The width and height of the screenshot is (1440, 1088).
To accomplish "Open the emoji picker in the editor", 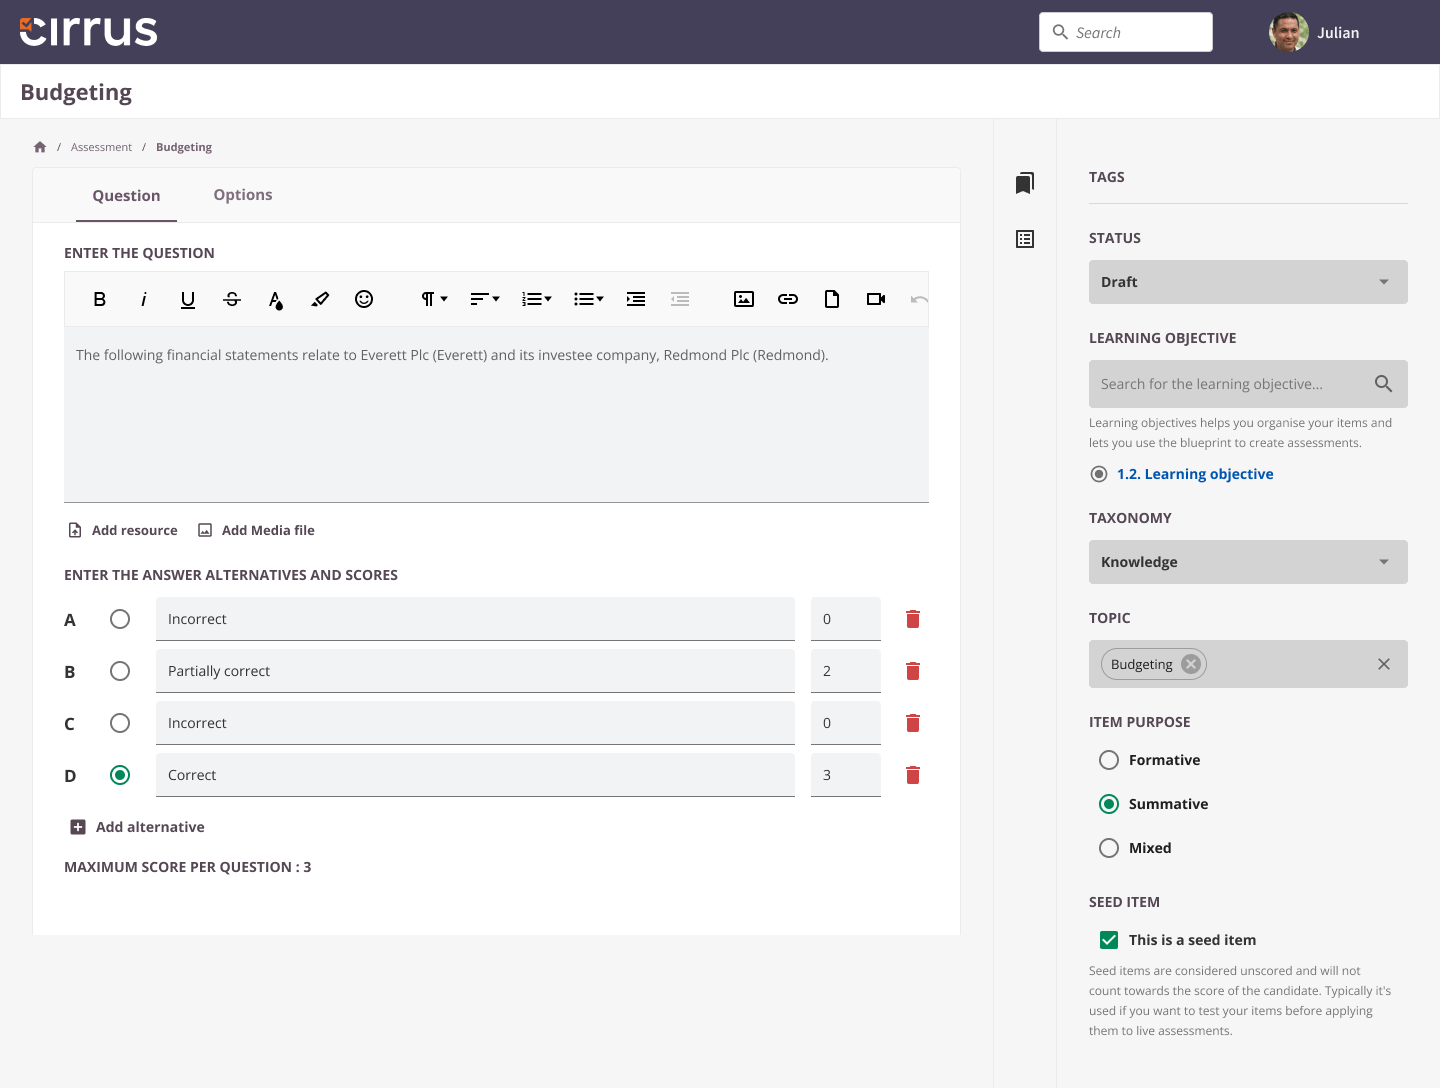I will pyautogui.click(x=364, y=299).
